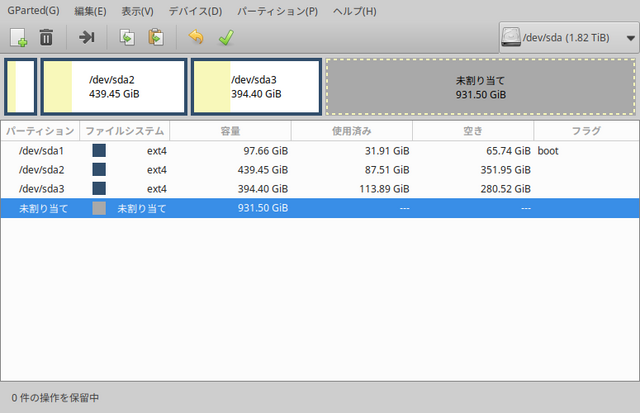The image size is (640, 413).
Task: Open the GParted(G) menu
Action: 33,11
